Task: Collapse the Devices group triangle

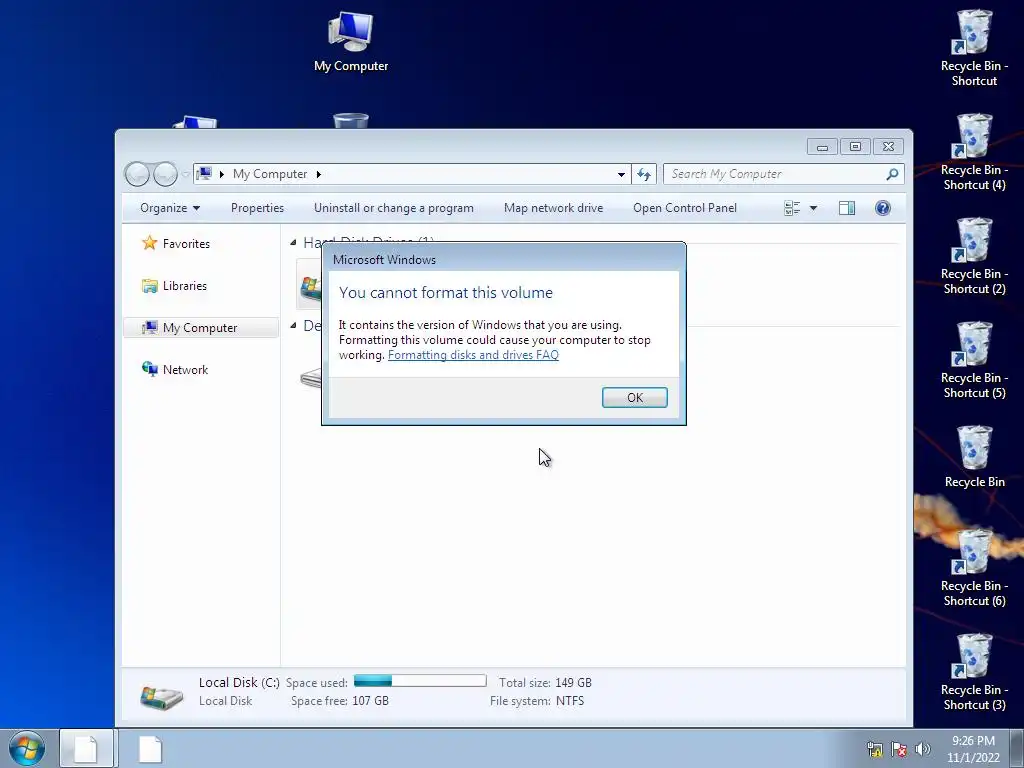Action: [x=293, y=325]
